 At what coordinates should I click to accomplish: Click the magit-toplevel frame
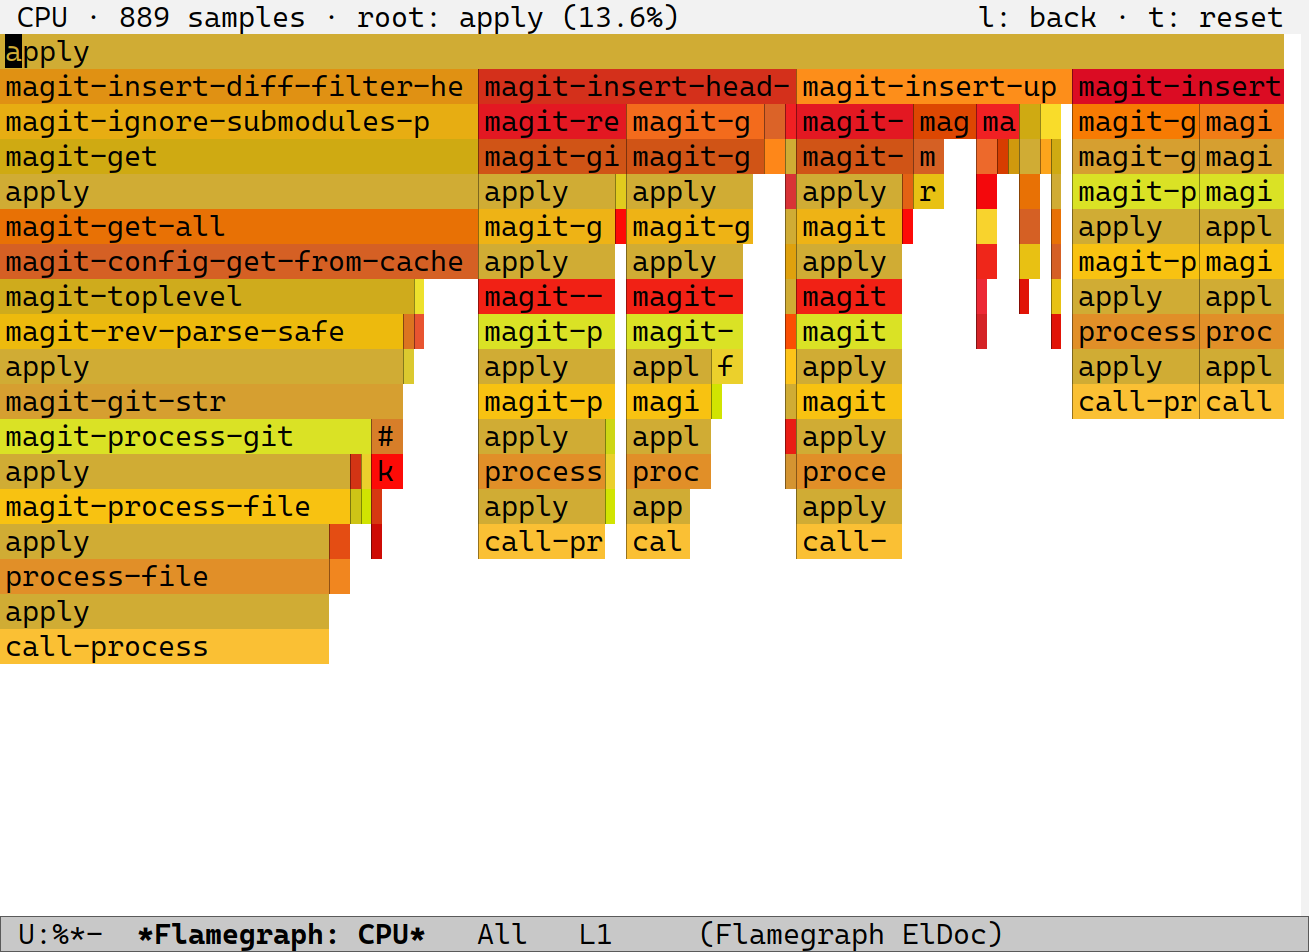coord(207,297)
